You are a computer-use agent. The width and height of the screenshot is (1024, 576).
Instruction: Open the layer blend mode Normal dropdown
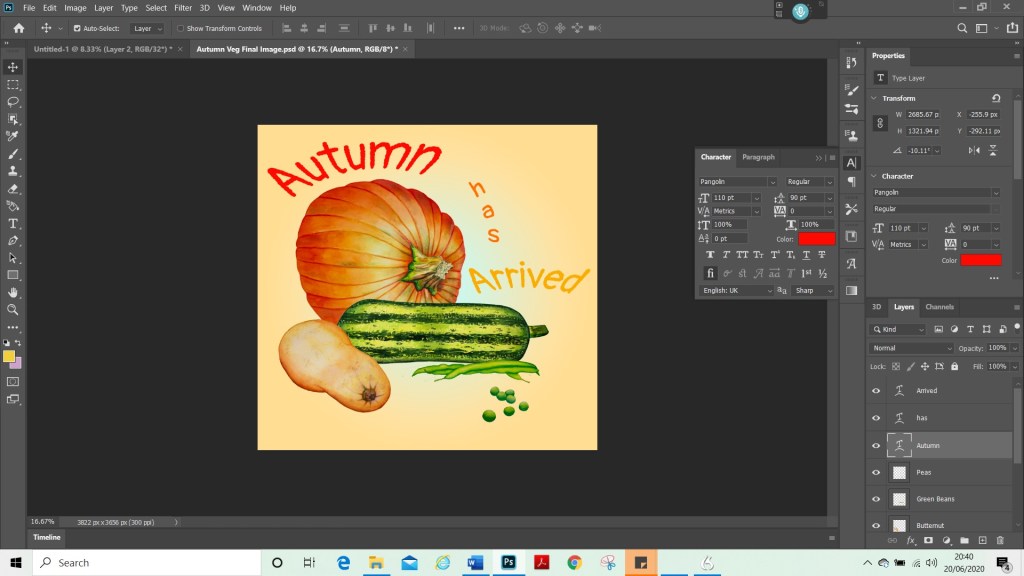[912, 348]
